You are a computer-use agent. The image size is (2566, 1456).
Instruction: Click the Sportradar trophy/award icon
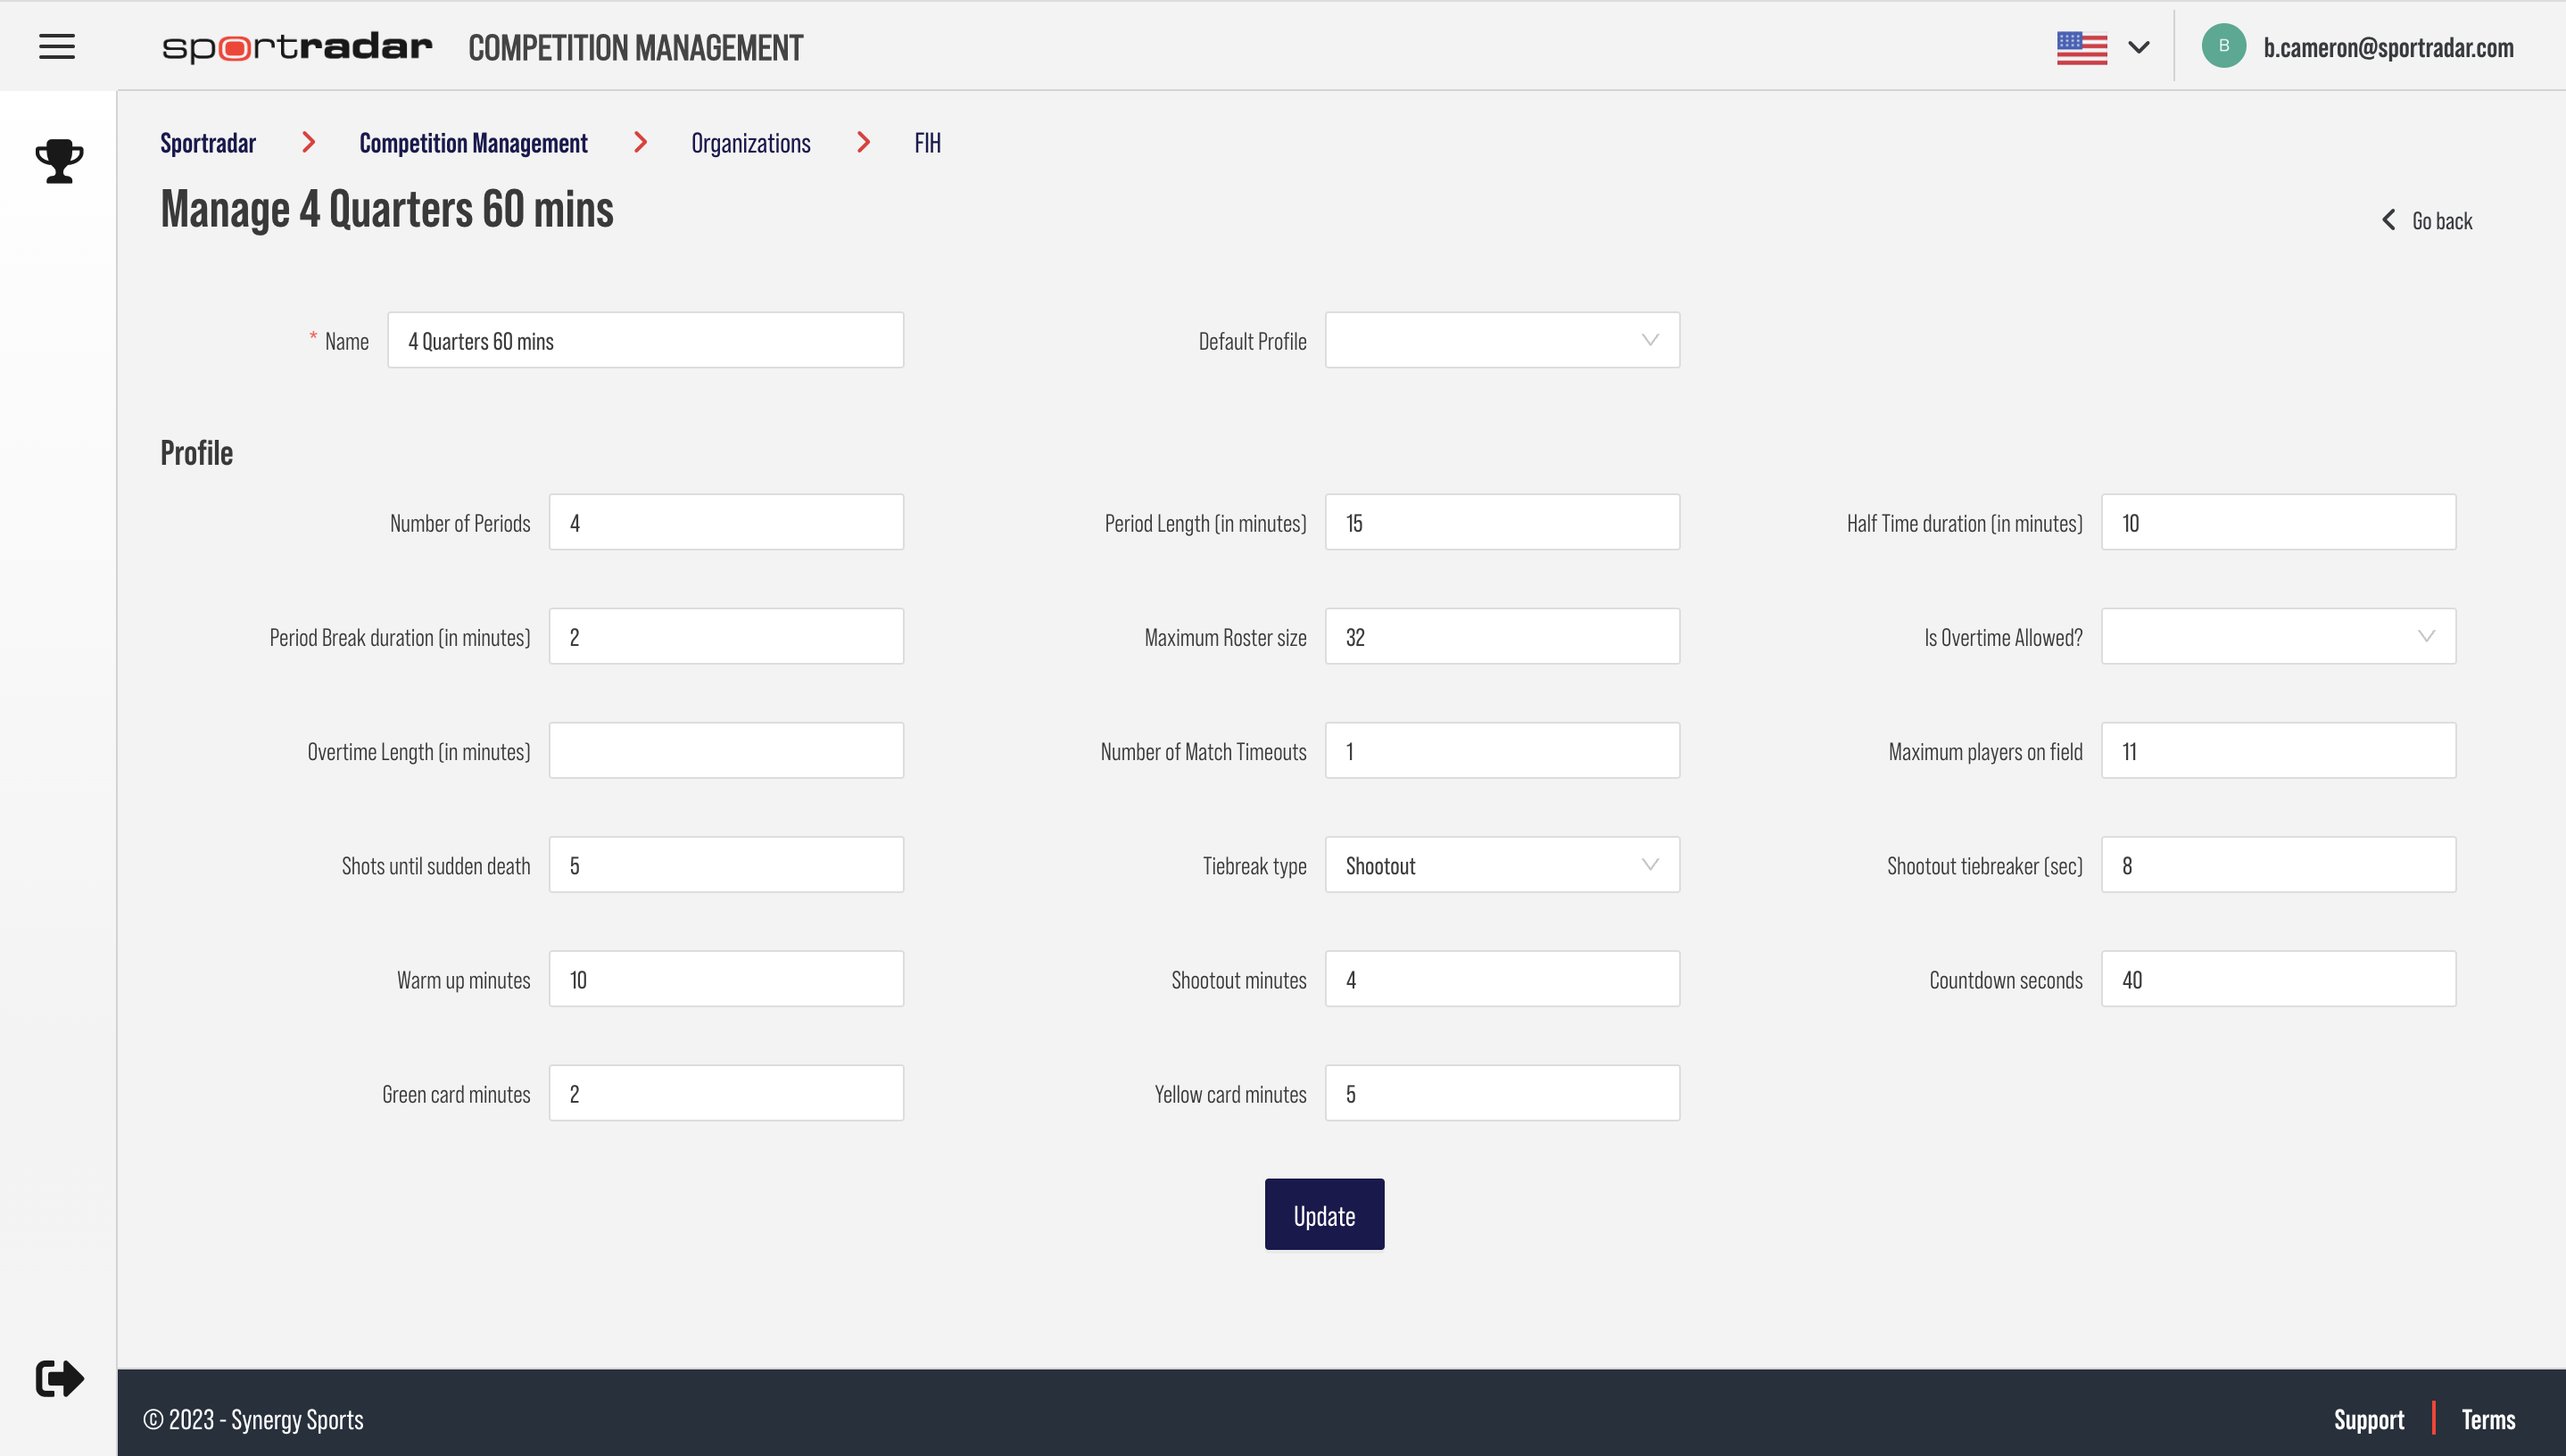58,159
